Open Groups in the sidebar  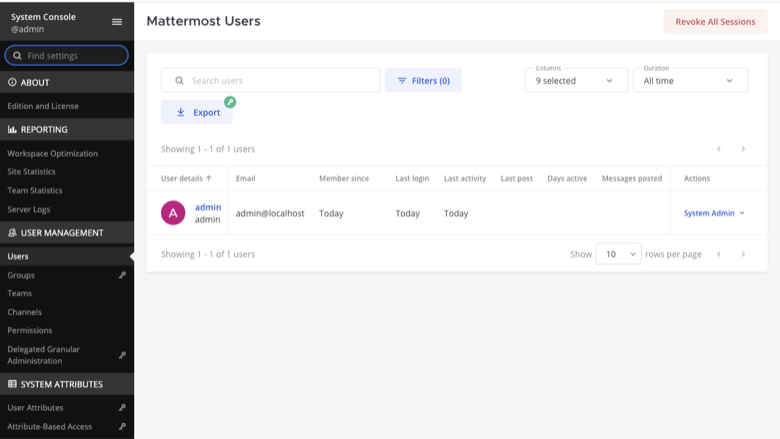click(x=21, y=275)
